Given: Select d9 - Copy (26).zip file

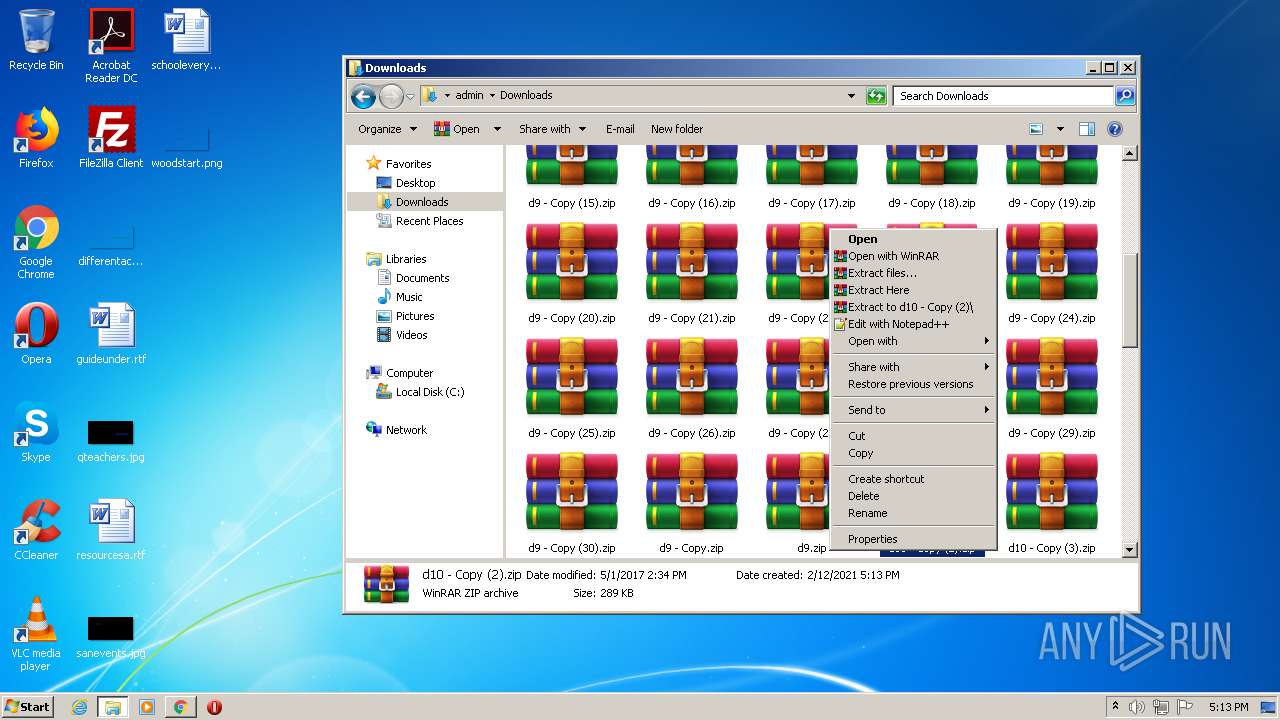Looking at the screenshot, I should (x=692, y=388).
